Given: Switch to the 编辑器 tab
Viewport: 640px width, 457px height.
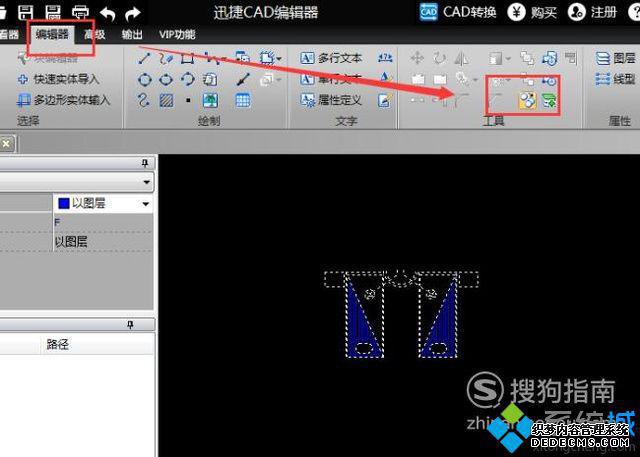Looking at the screenshot, I should tap(51, 34).
